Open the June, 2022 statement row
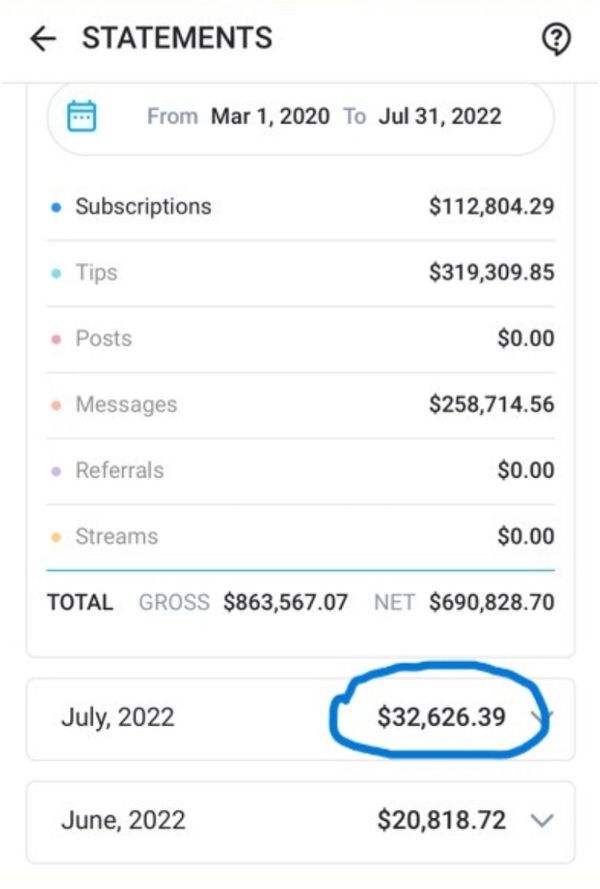This screenshot has height=889, width=600. [301, 822]
